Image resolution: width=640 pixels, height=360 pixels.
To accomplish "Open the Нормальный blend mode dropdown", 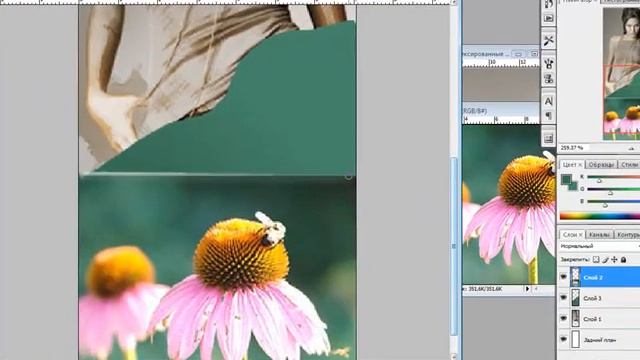I will click(600, 247).
